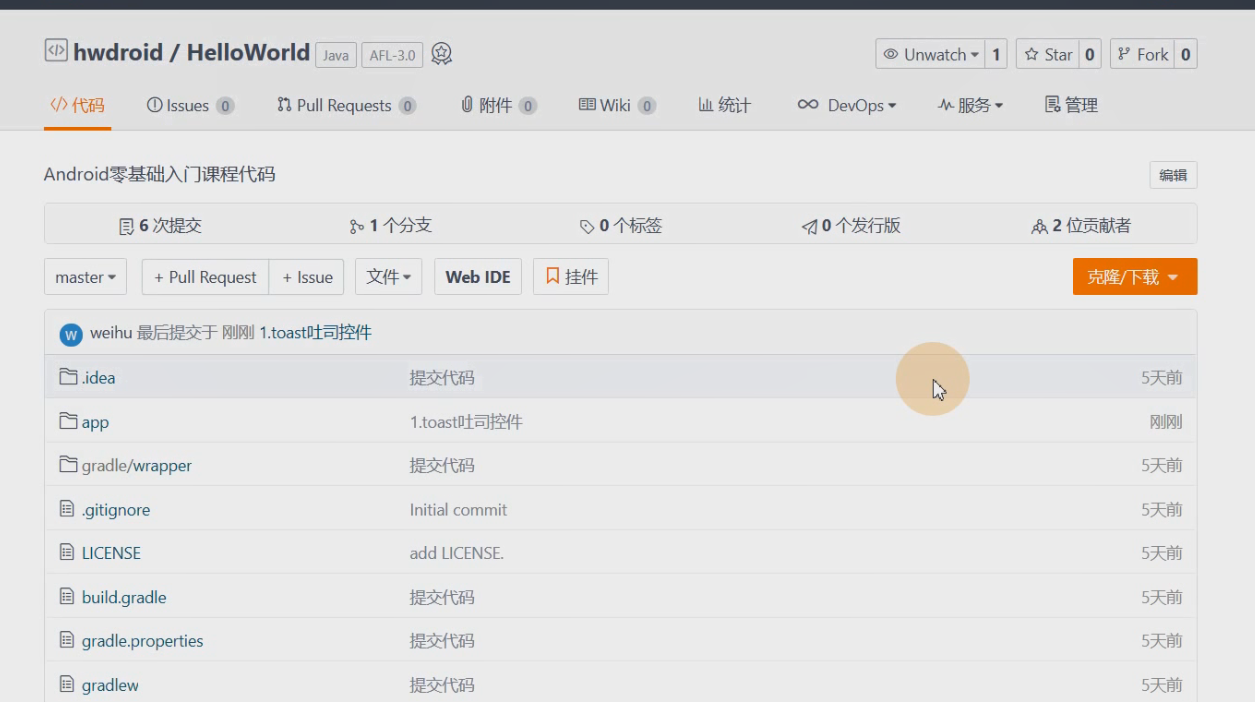The height and width of the screenshot is (702, 1255).
Task: Open the 服务 services dropdown menu
Action: point(970,105)
